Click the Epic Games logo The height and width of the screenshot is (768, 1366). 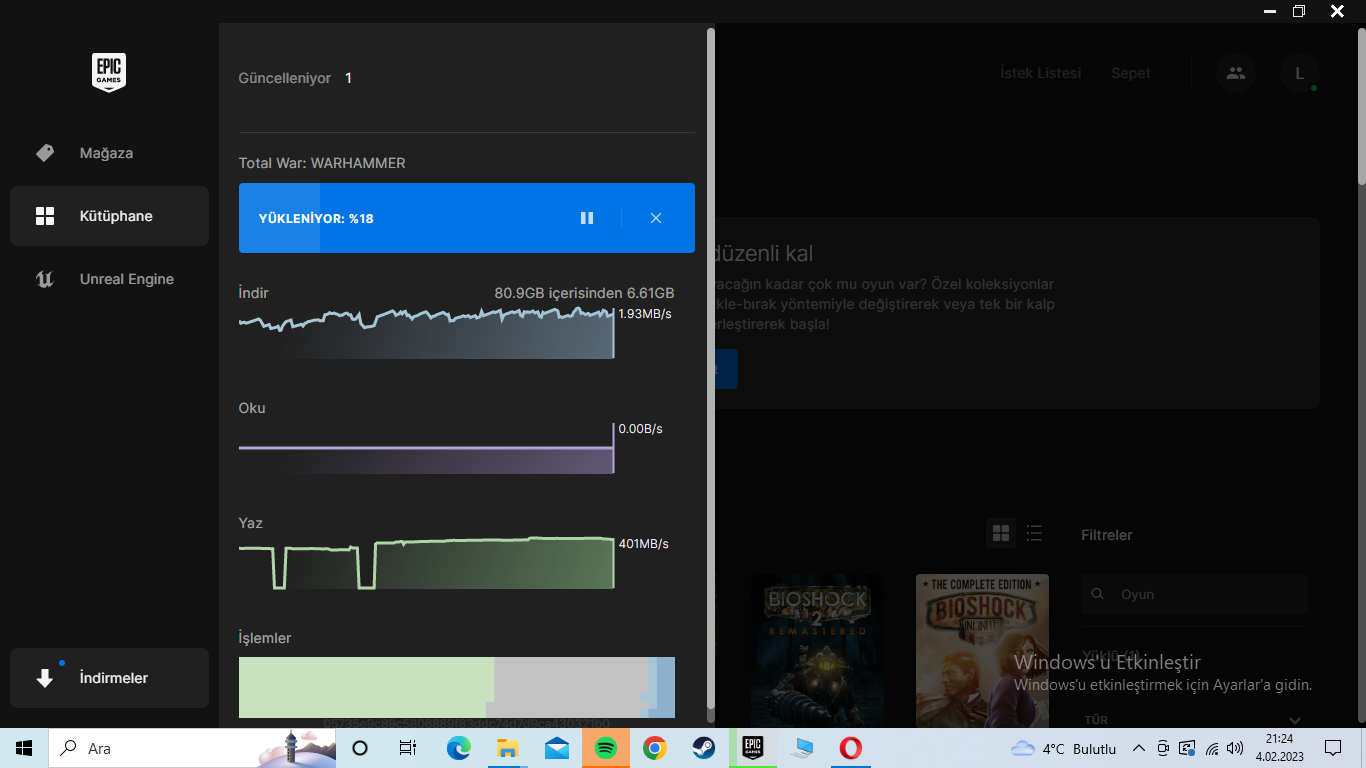pyautogui.click(x=109, y=73)
